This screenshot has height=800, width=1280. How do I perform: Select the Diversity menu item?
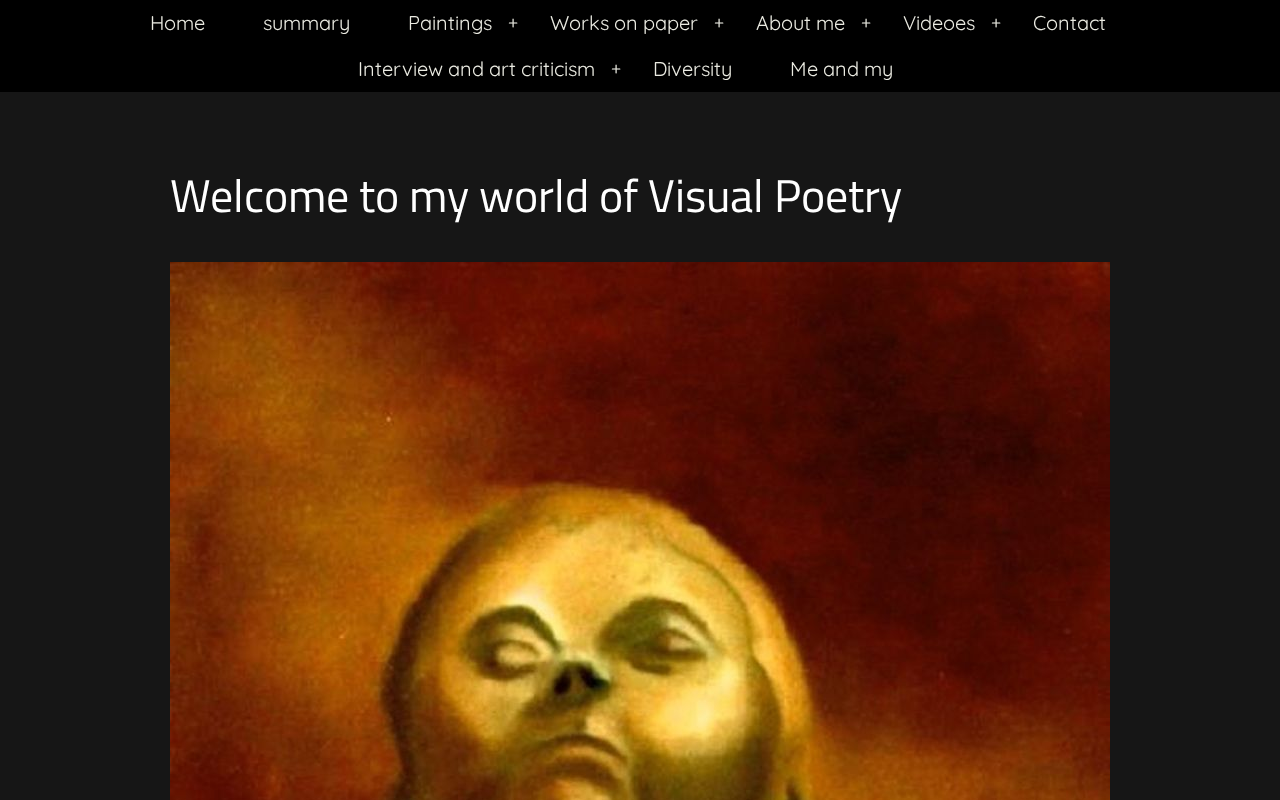click(692, 69)
